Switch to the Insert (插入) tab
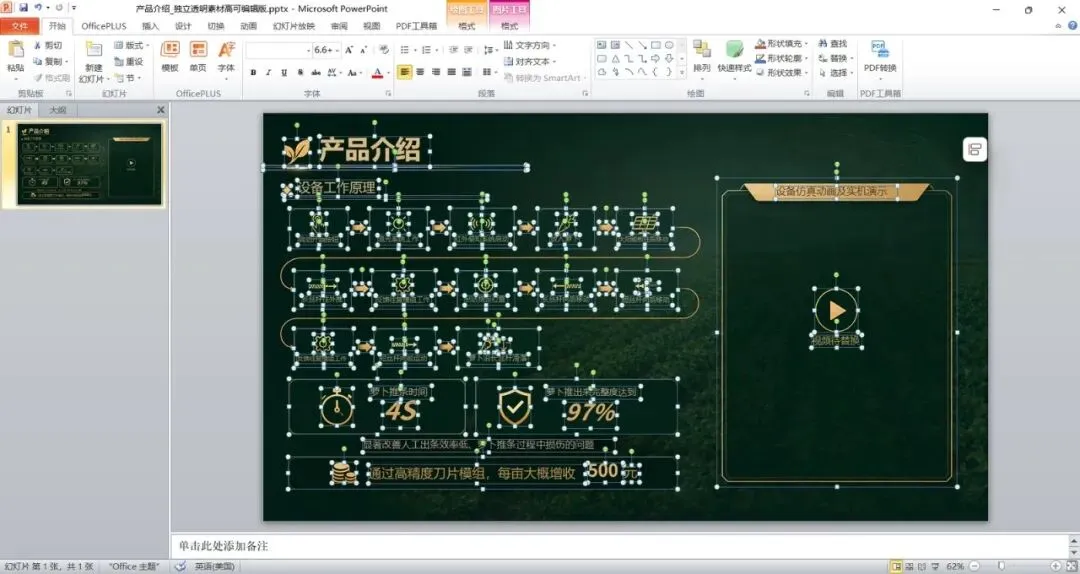The width and height of the screenshot is (1080, 574). 150,25
